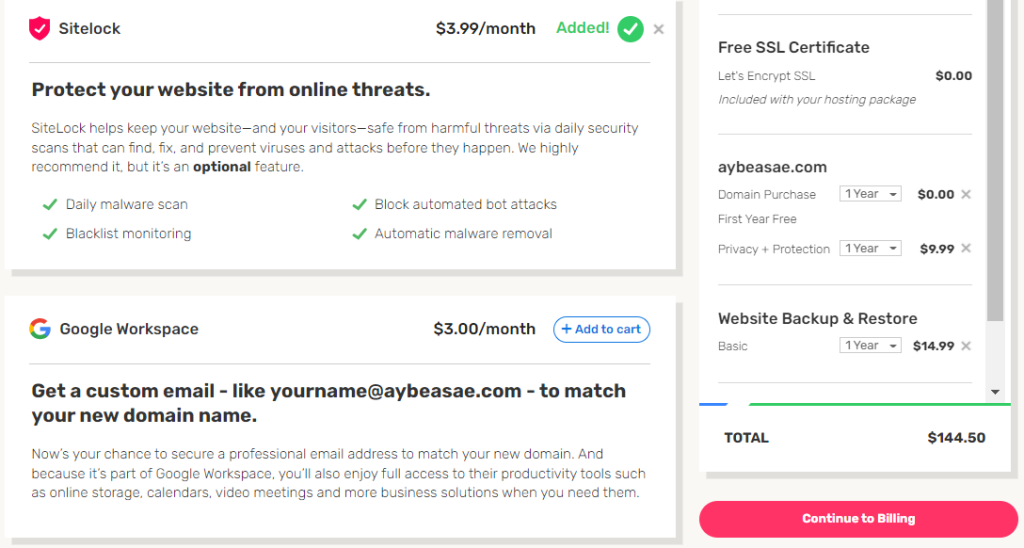Click the green Added checkmark circle
The width and height of the screenshot is (1024, 548).
tap(630, 29)
